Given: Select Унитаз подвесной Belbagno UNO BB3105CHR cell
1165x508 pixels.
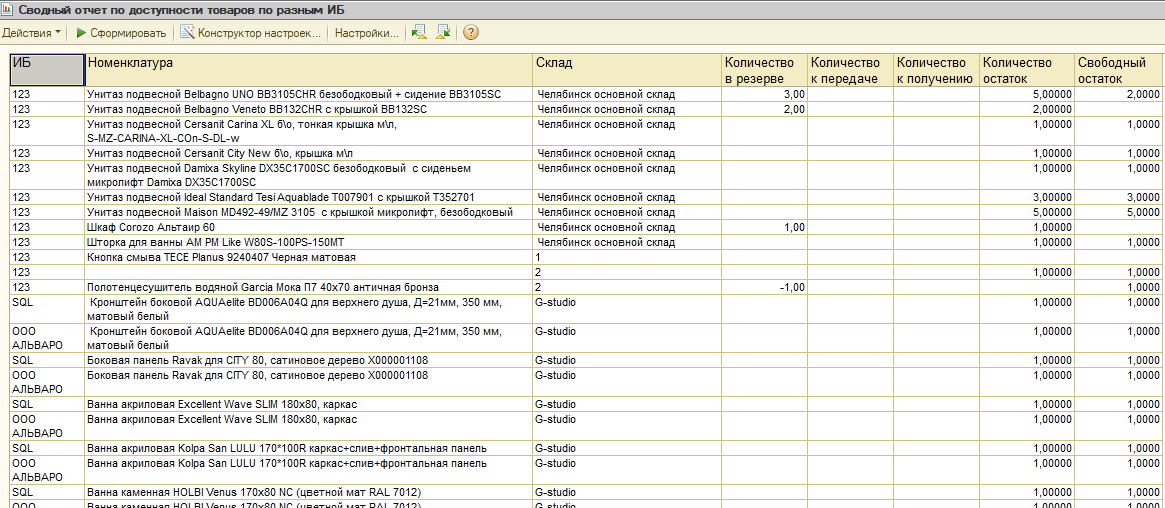Looking at the screenshot, I should click(309, 94).
